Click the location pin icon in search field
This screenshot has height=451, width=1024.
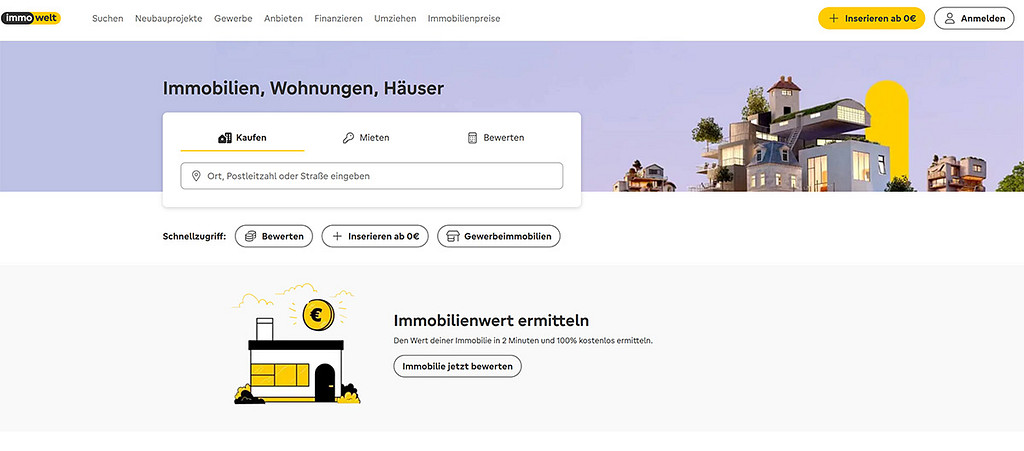pos(196,176)
